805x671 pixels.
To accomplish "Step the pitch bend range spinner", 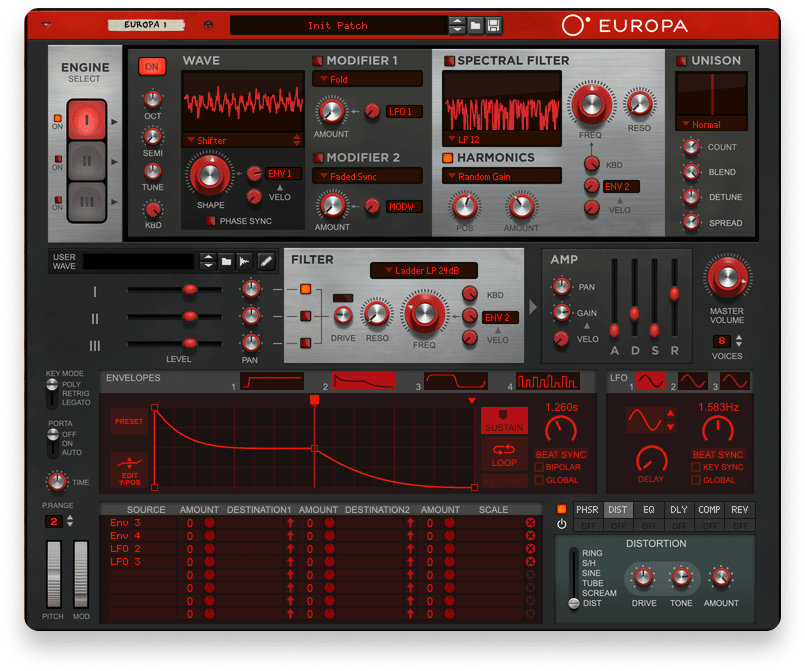I will tap(70, 522).
